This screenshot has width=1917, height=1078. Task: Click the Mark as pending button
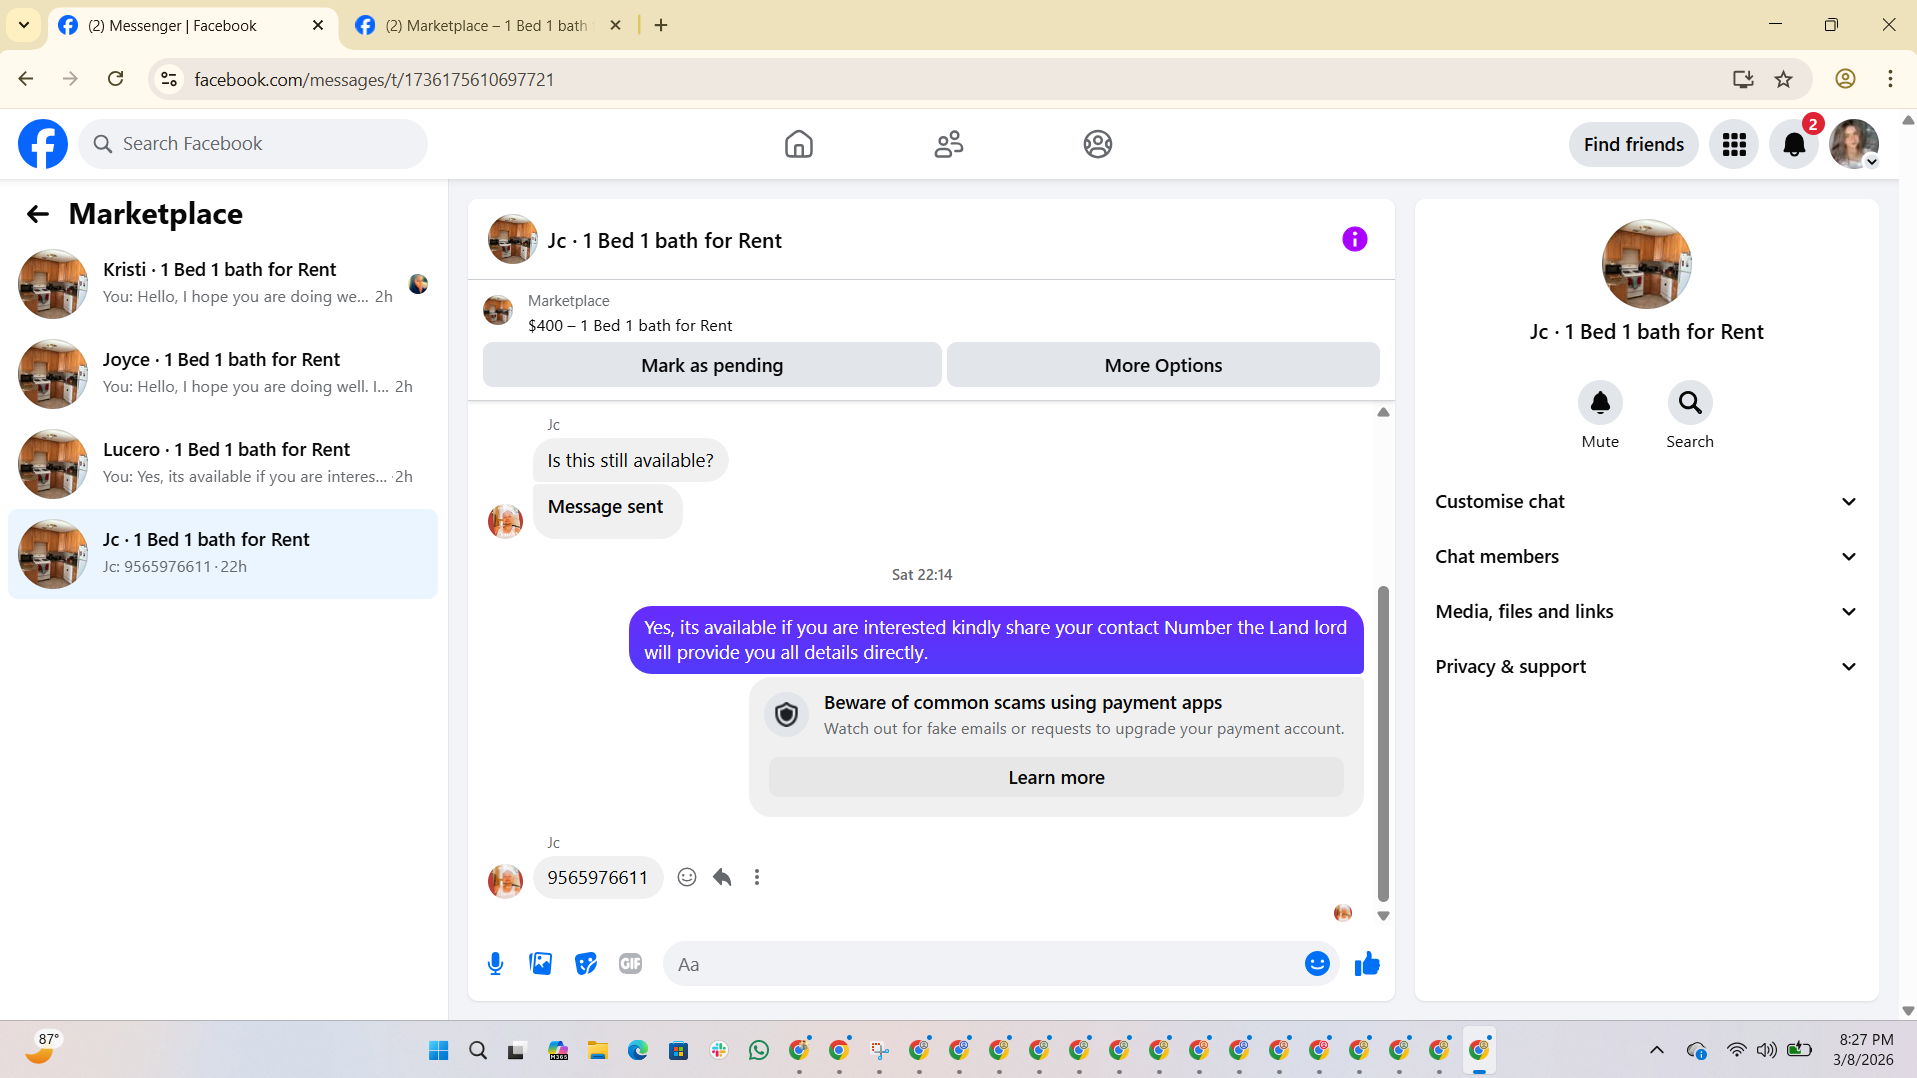pyautogui.click(x=712, y=365)
